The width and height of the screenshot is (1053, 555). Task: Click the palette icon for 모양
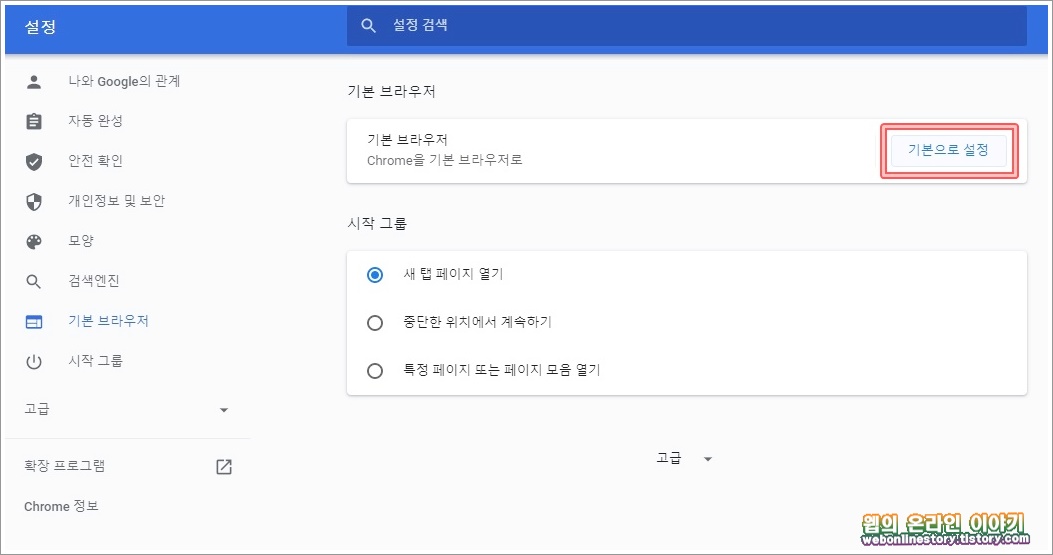click(34, 242)
